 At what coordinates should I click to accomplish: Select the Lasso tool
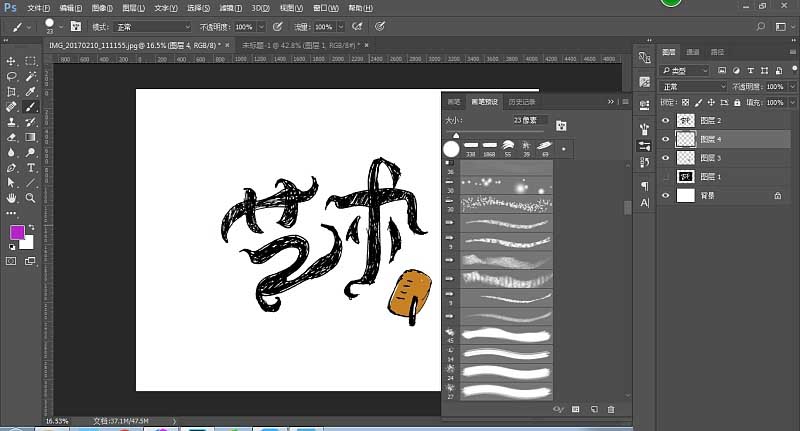tap(11, 77)
